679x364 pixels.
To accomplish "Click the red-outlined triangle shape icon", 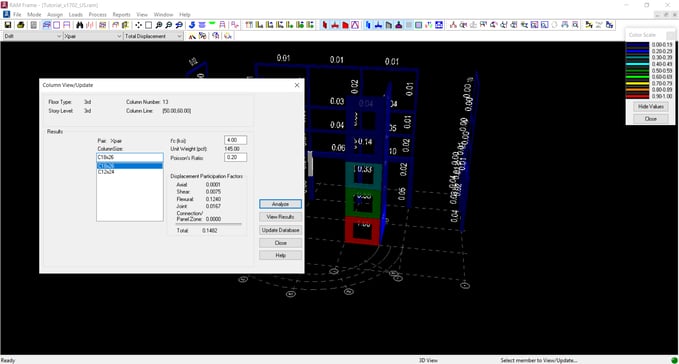I will click(x=355, y=25).
